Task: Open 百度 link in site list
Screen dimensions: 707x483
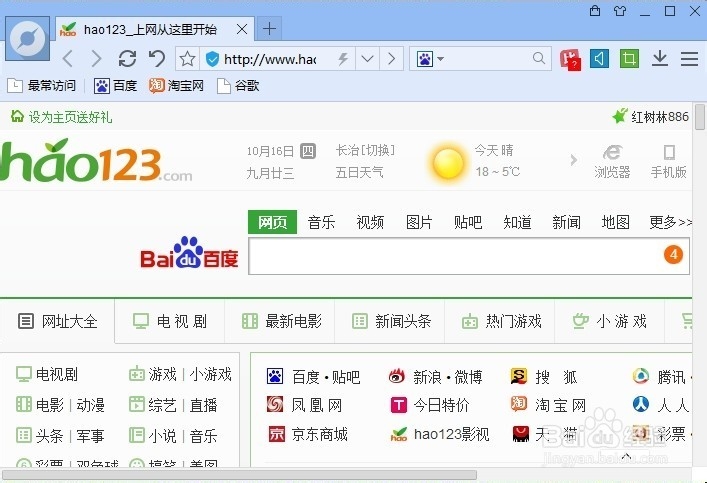Action: 305,377
